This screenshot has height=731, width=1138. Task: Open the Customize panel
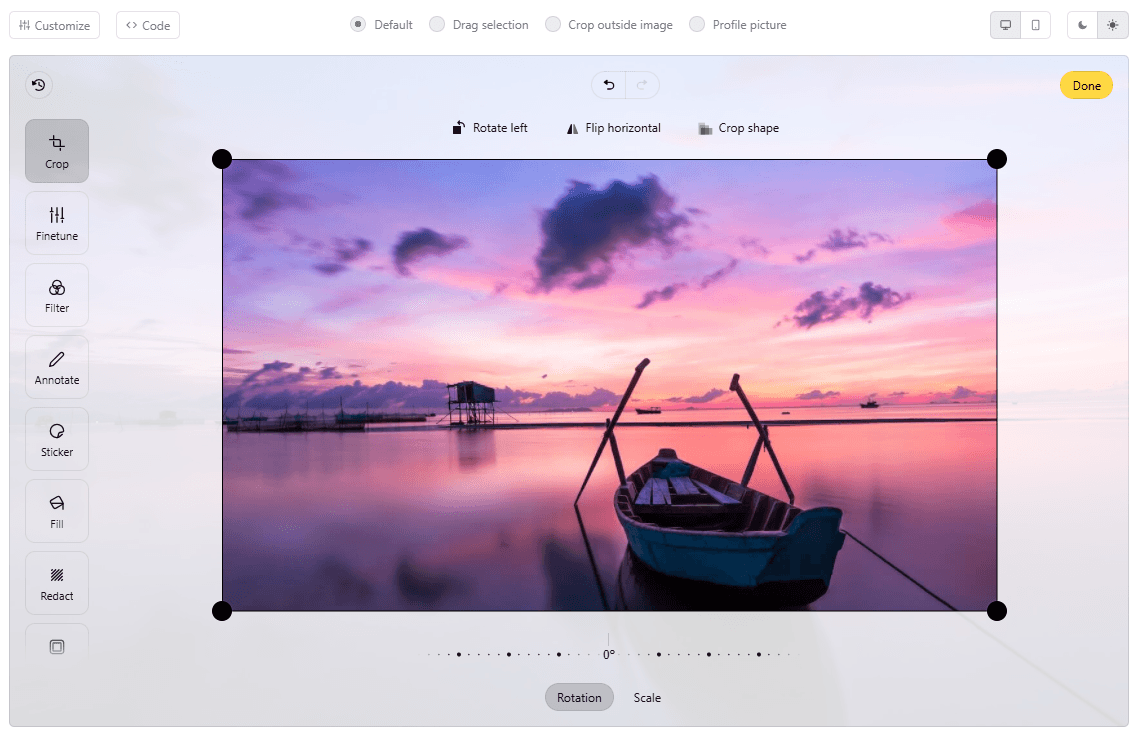click(54, 24)
